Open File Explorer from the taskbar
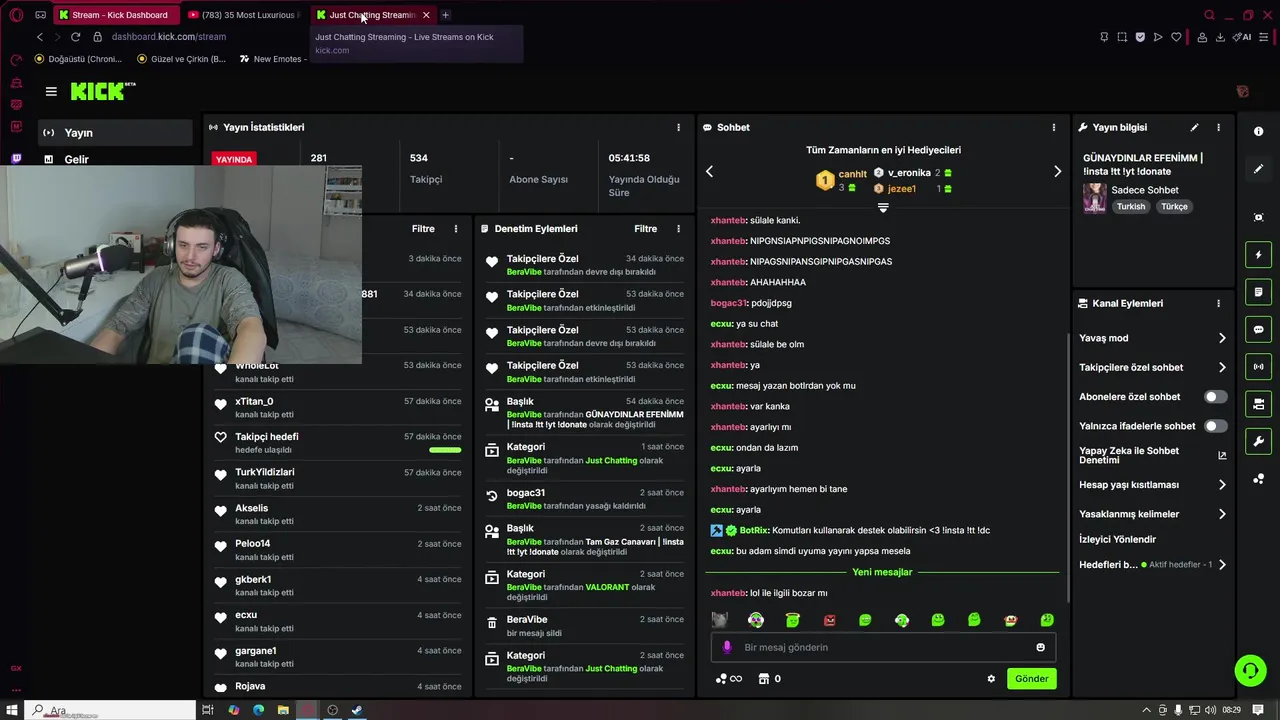This screenshot has width=1280, height=720. pos(283,710)
